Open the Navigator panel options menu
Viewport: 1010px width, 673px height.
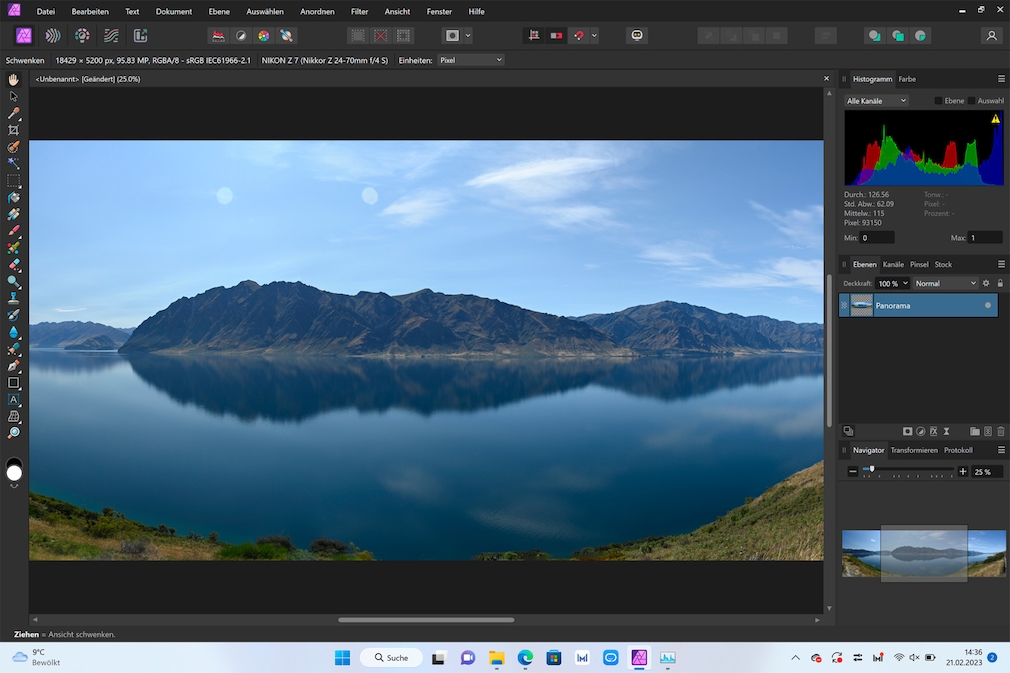[x=1001, y=450]
